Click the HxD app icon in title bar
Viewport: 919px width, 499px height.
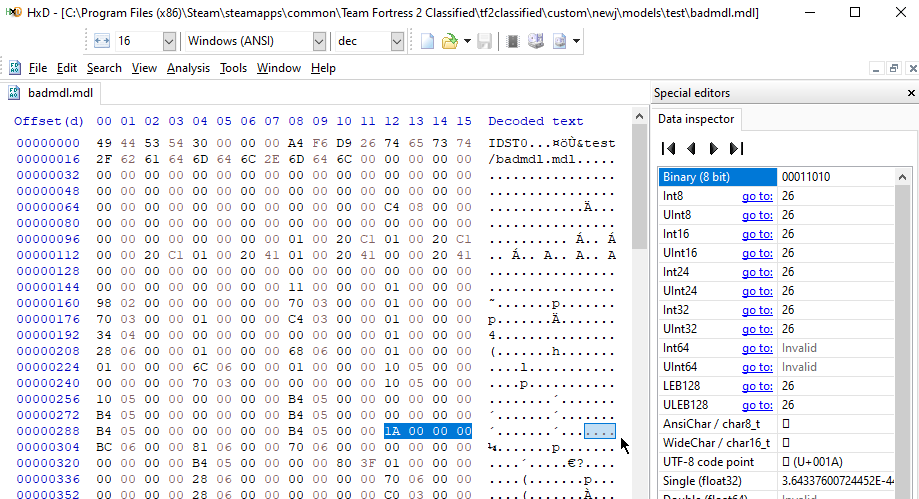point(15,12)
